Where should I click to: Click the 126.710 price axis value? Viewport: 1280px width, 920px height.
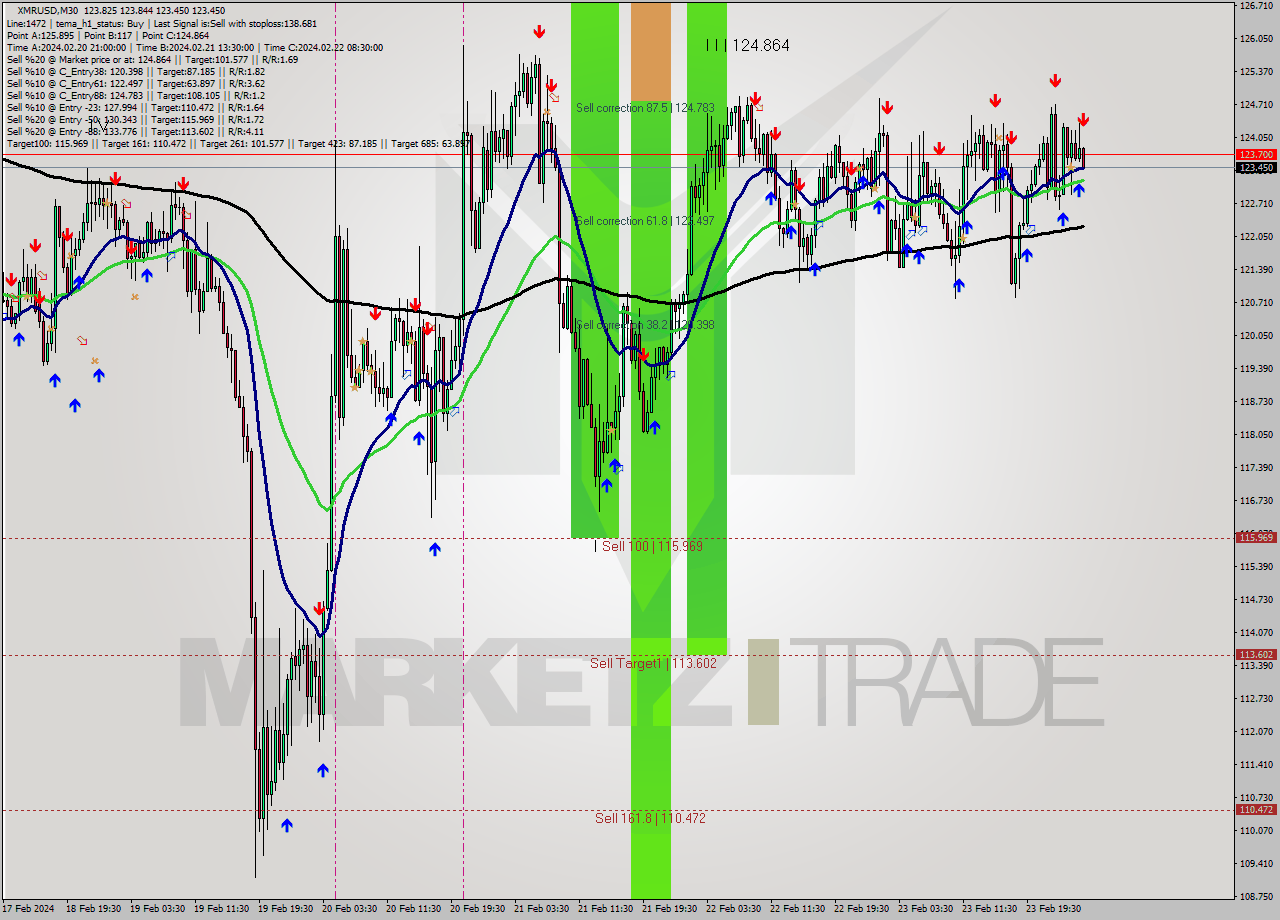click(x=1256, y=6)
